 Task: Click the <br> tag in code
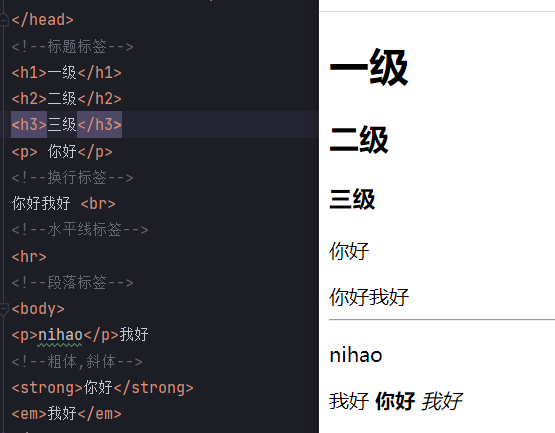tap(98, 204)
